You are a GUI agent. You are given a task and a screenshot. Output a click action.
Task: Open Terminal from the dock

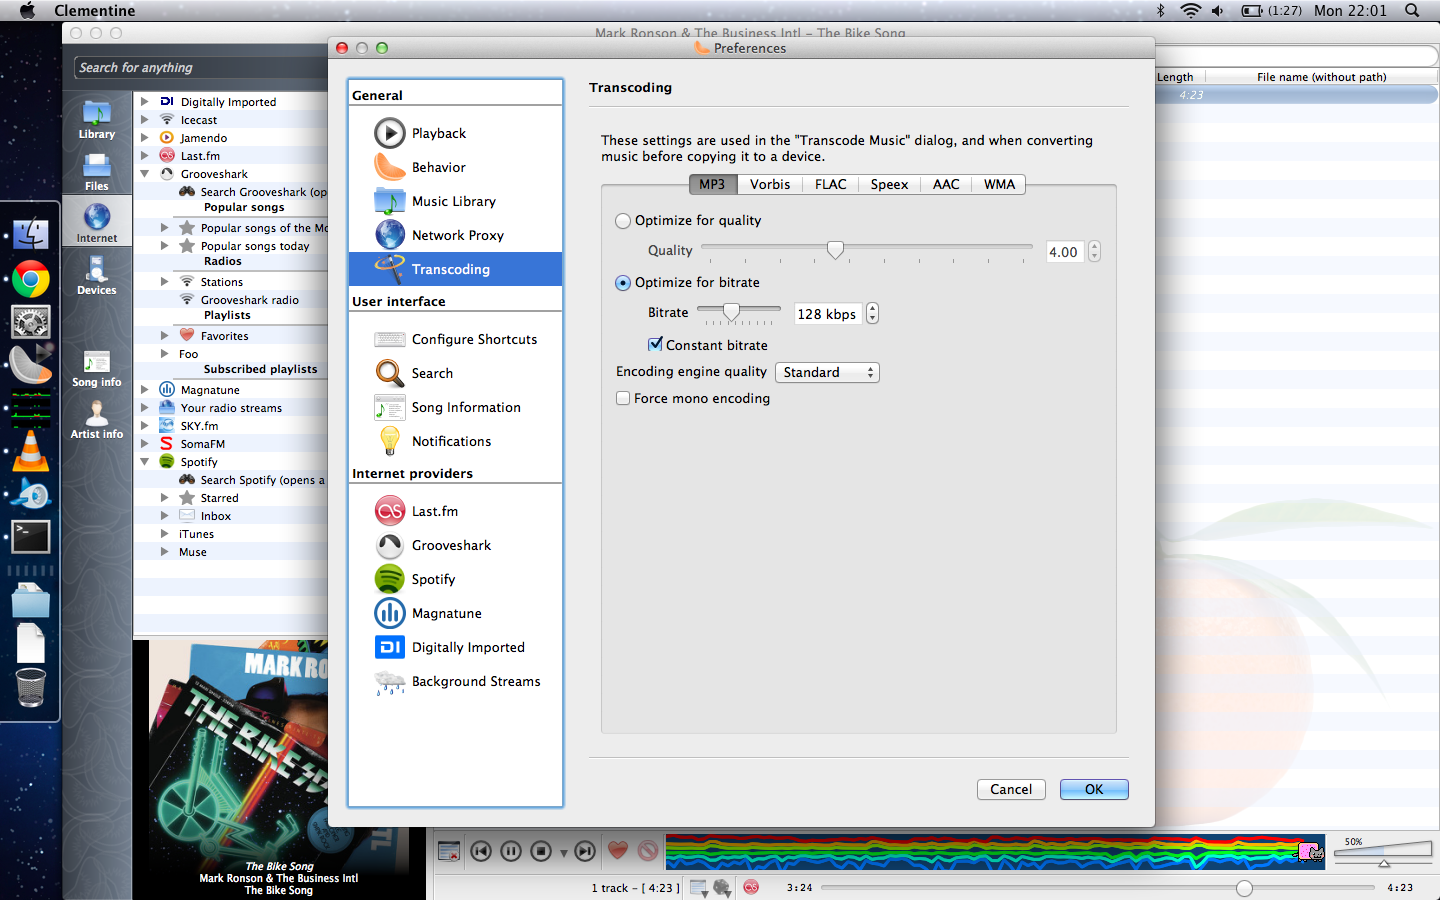click(x=31, y=537)
